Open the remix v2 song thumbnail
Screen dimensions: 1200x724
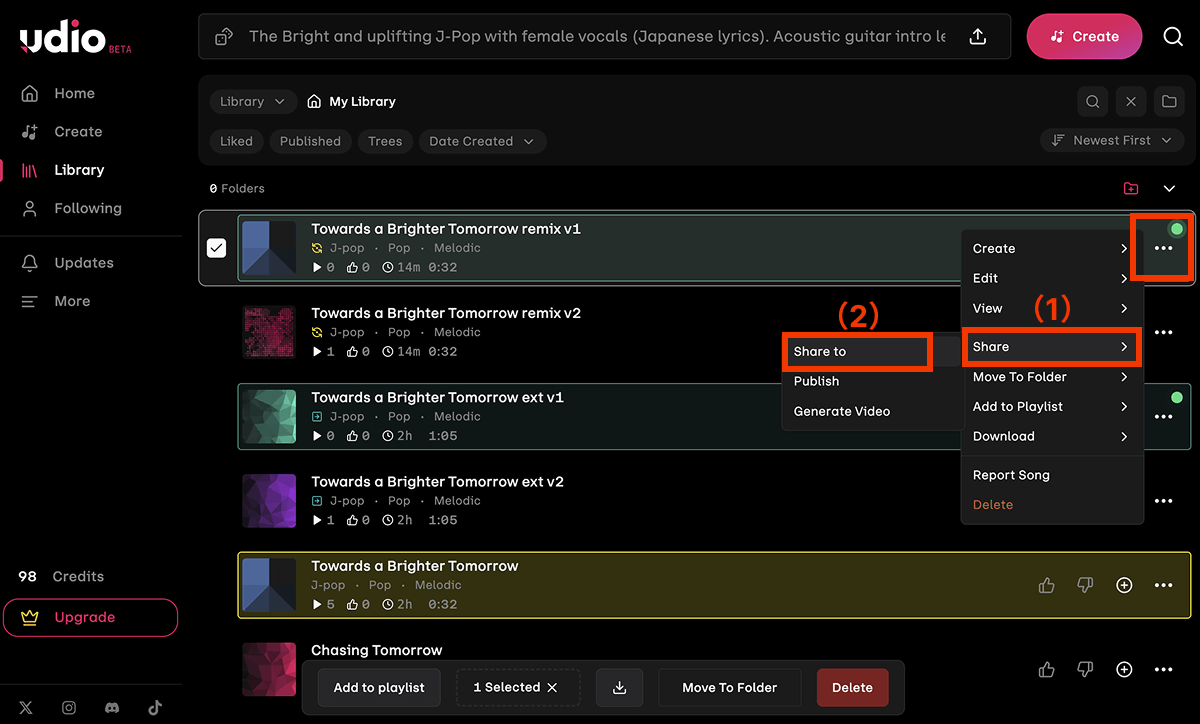coord(269,332)
